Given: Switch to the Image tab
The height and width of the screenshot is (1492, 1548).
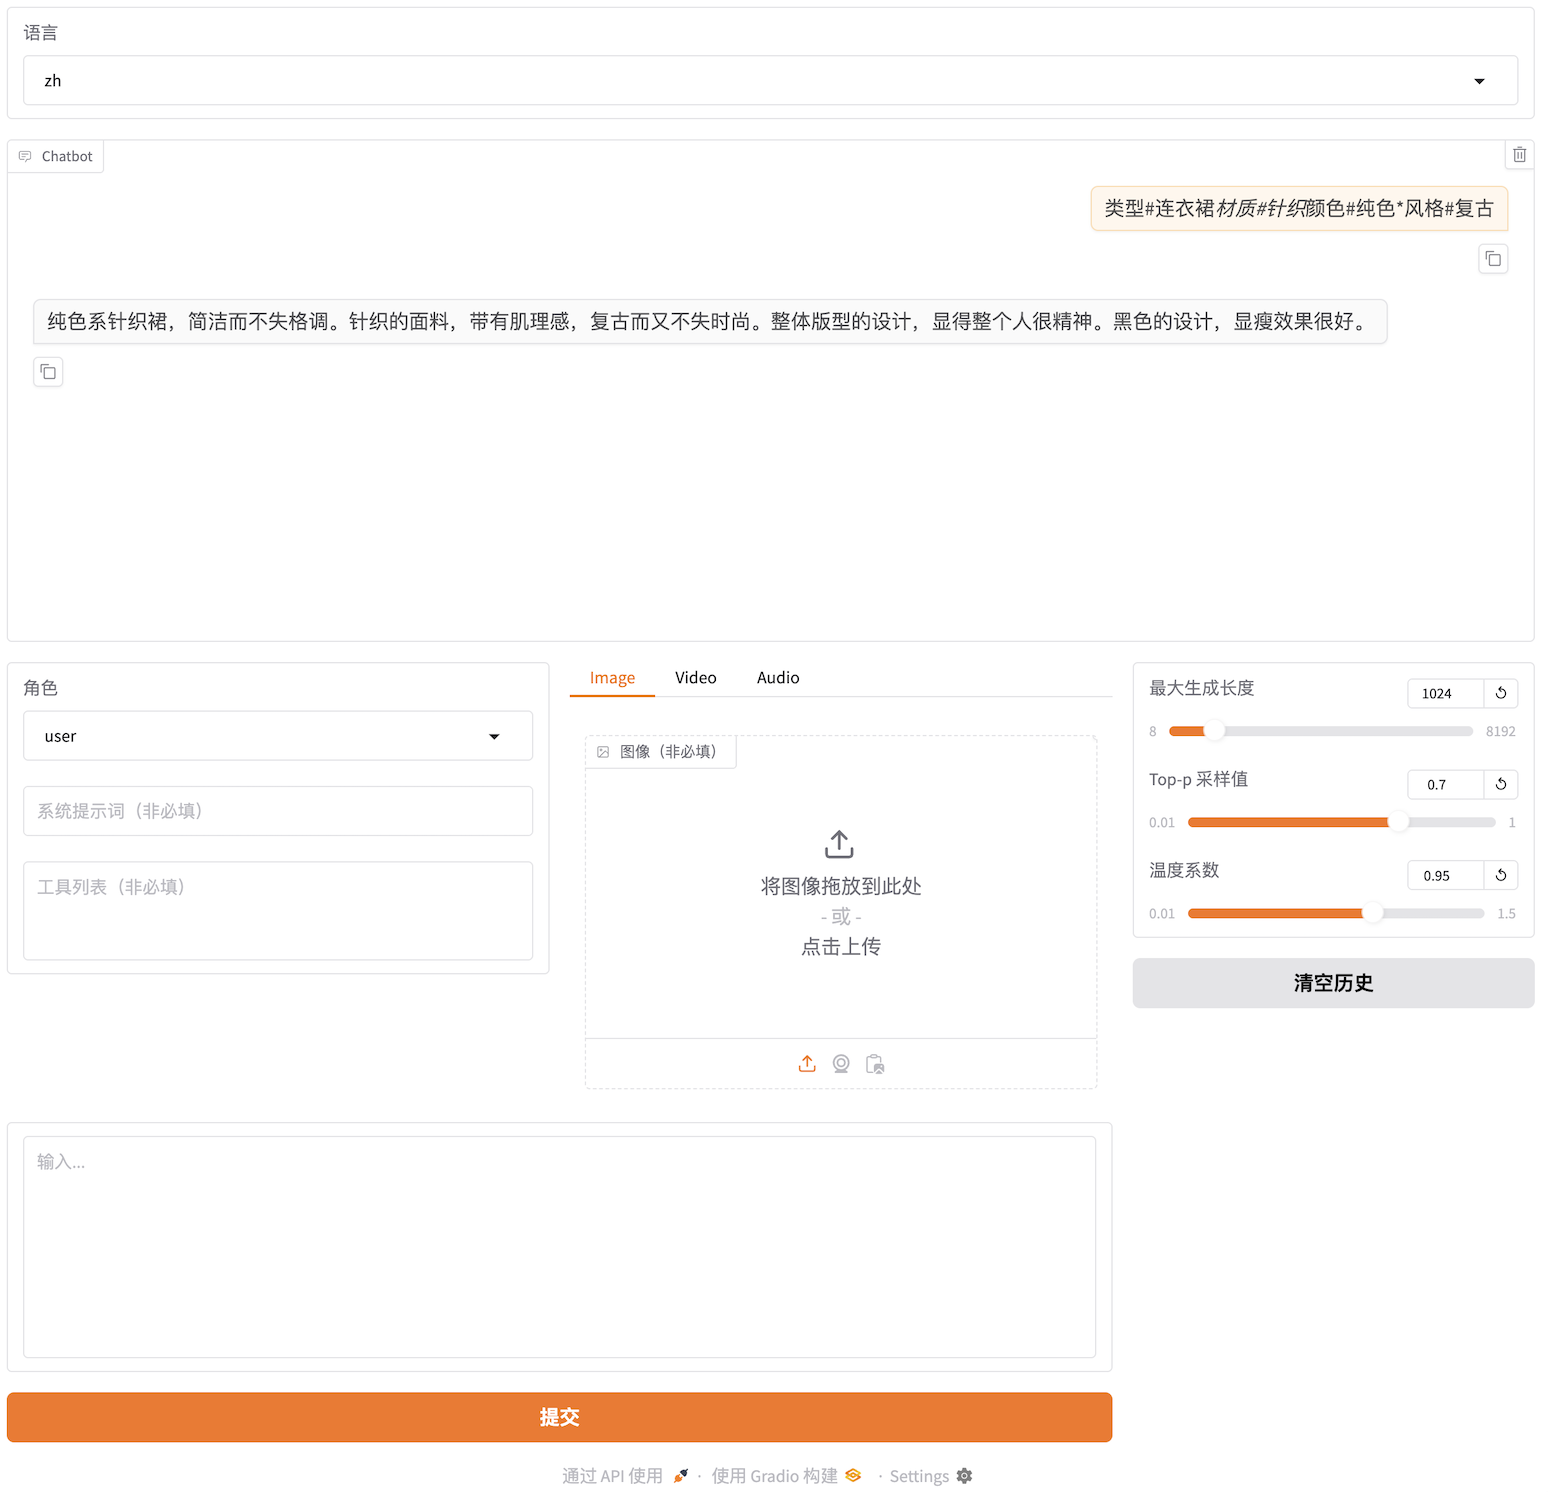Looking at the screenshot, I should [x=612, y=678].
